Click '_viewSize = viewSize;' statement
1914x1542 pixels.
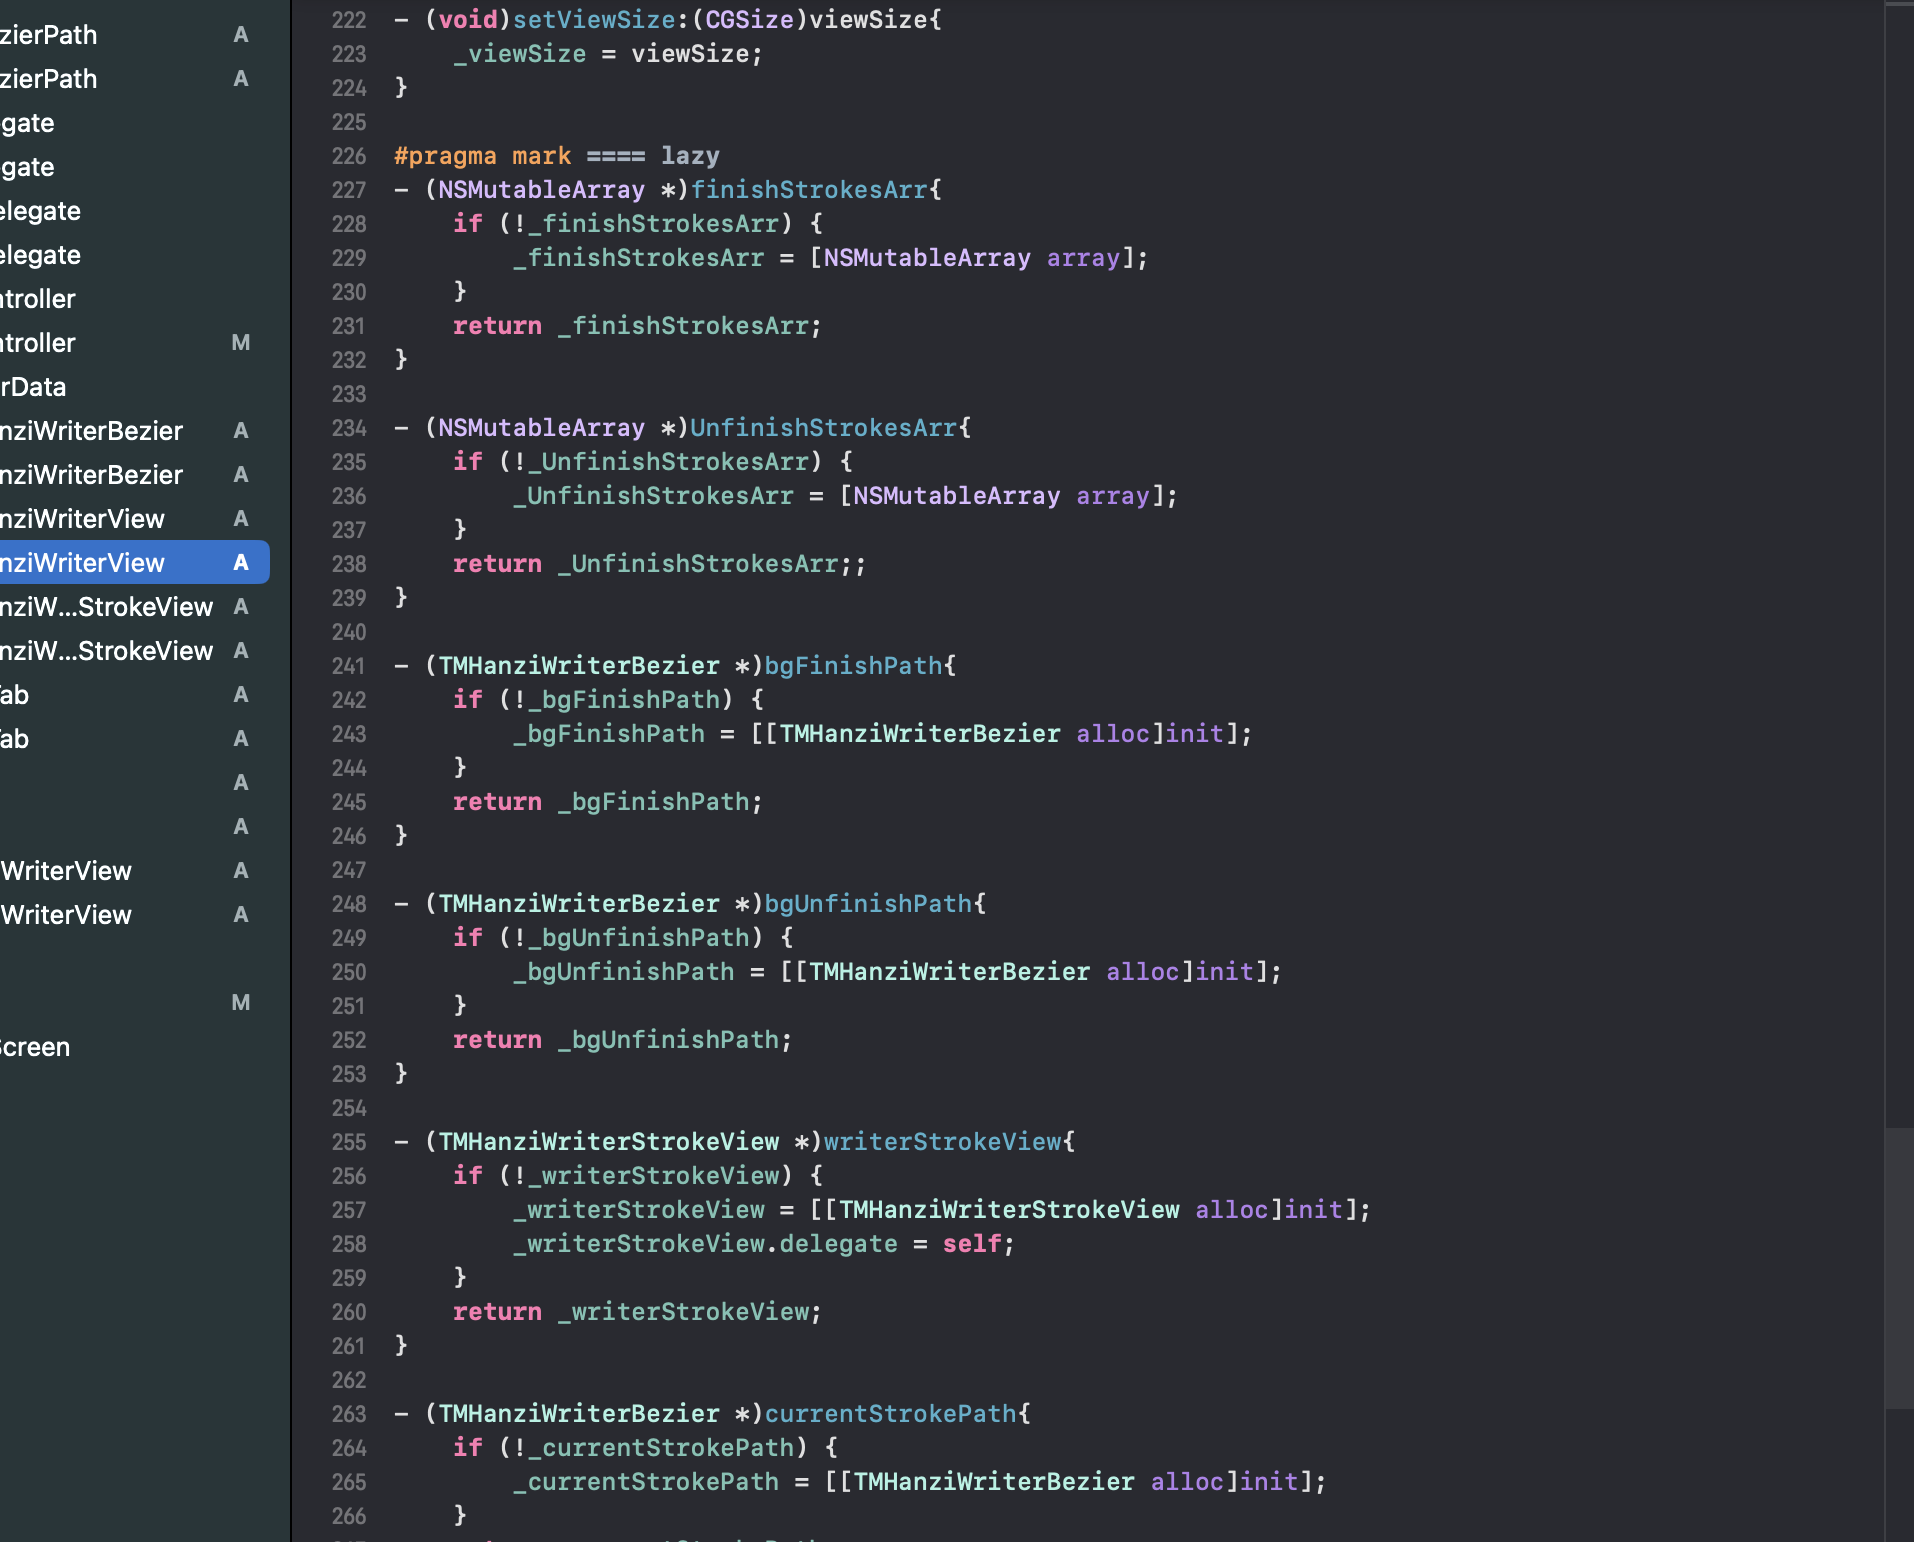(608, 54)
